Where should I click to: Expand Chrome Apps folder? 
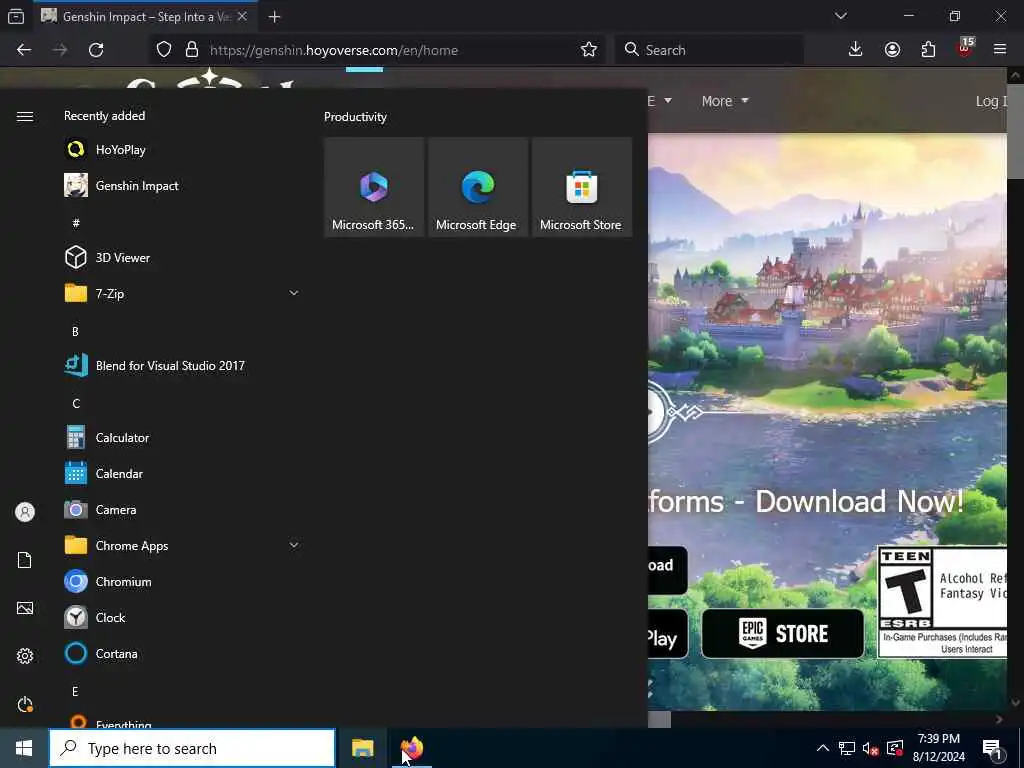(182, 545)
